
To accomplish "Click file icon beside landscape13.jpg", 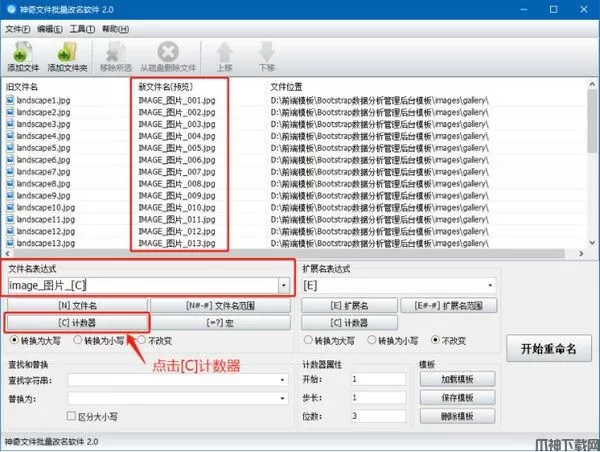I will (x=10, y=243).
